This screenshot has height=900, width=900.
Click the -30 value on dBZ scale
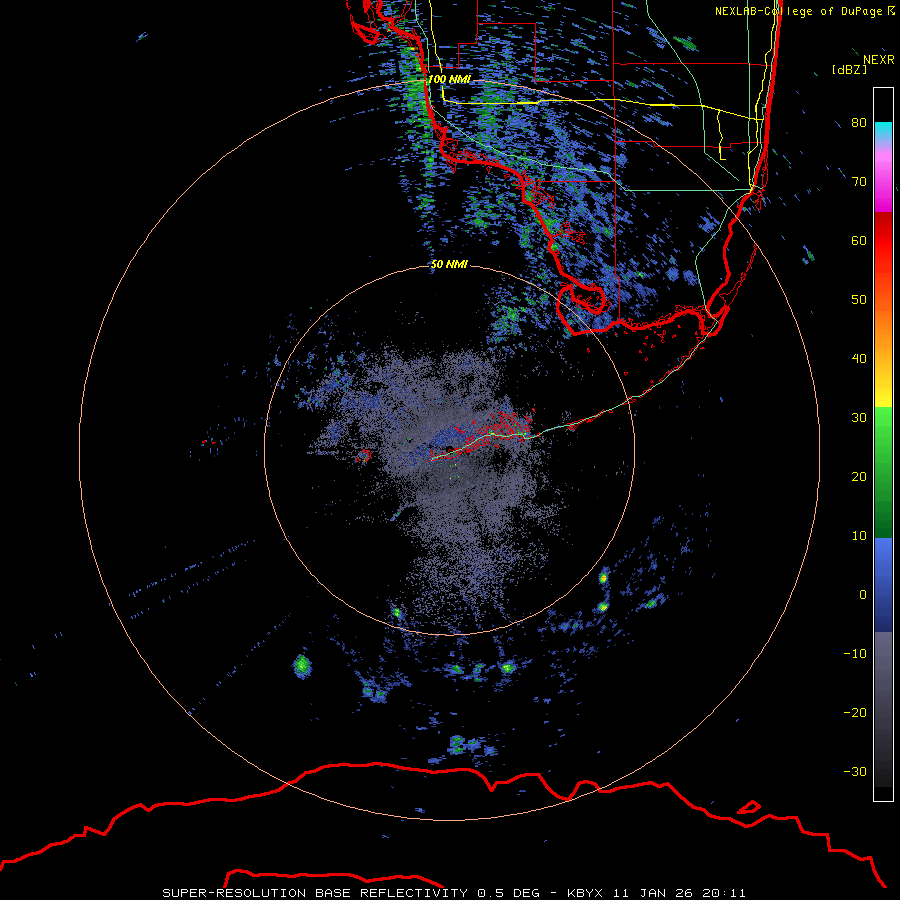coord(855,772)
